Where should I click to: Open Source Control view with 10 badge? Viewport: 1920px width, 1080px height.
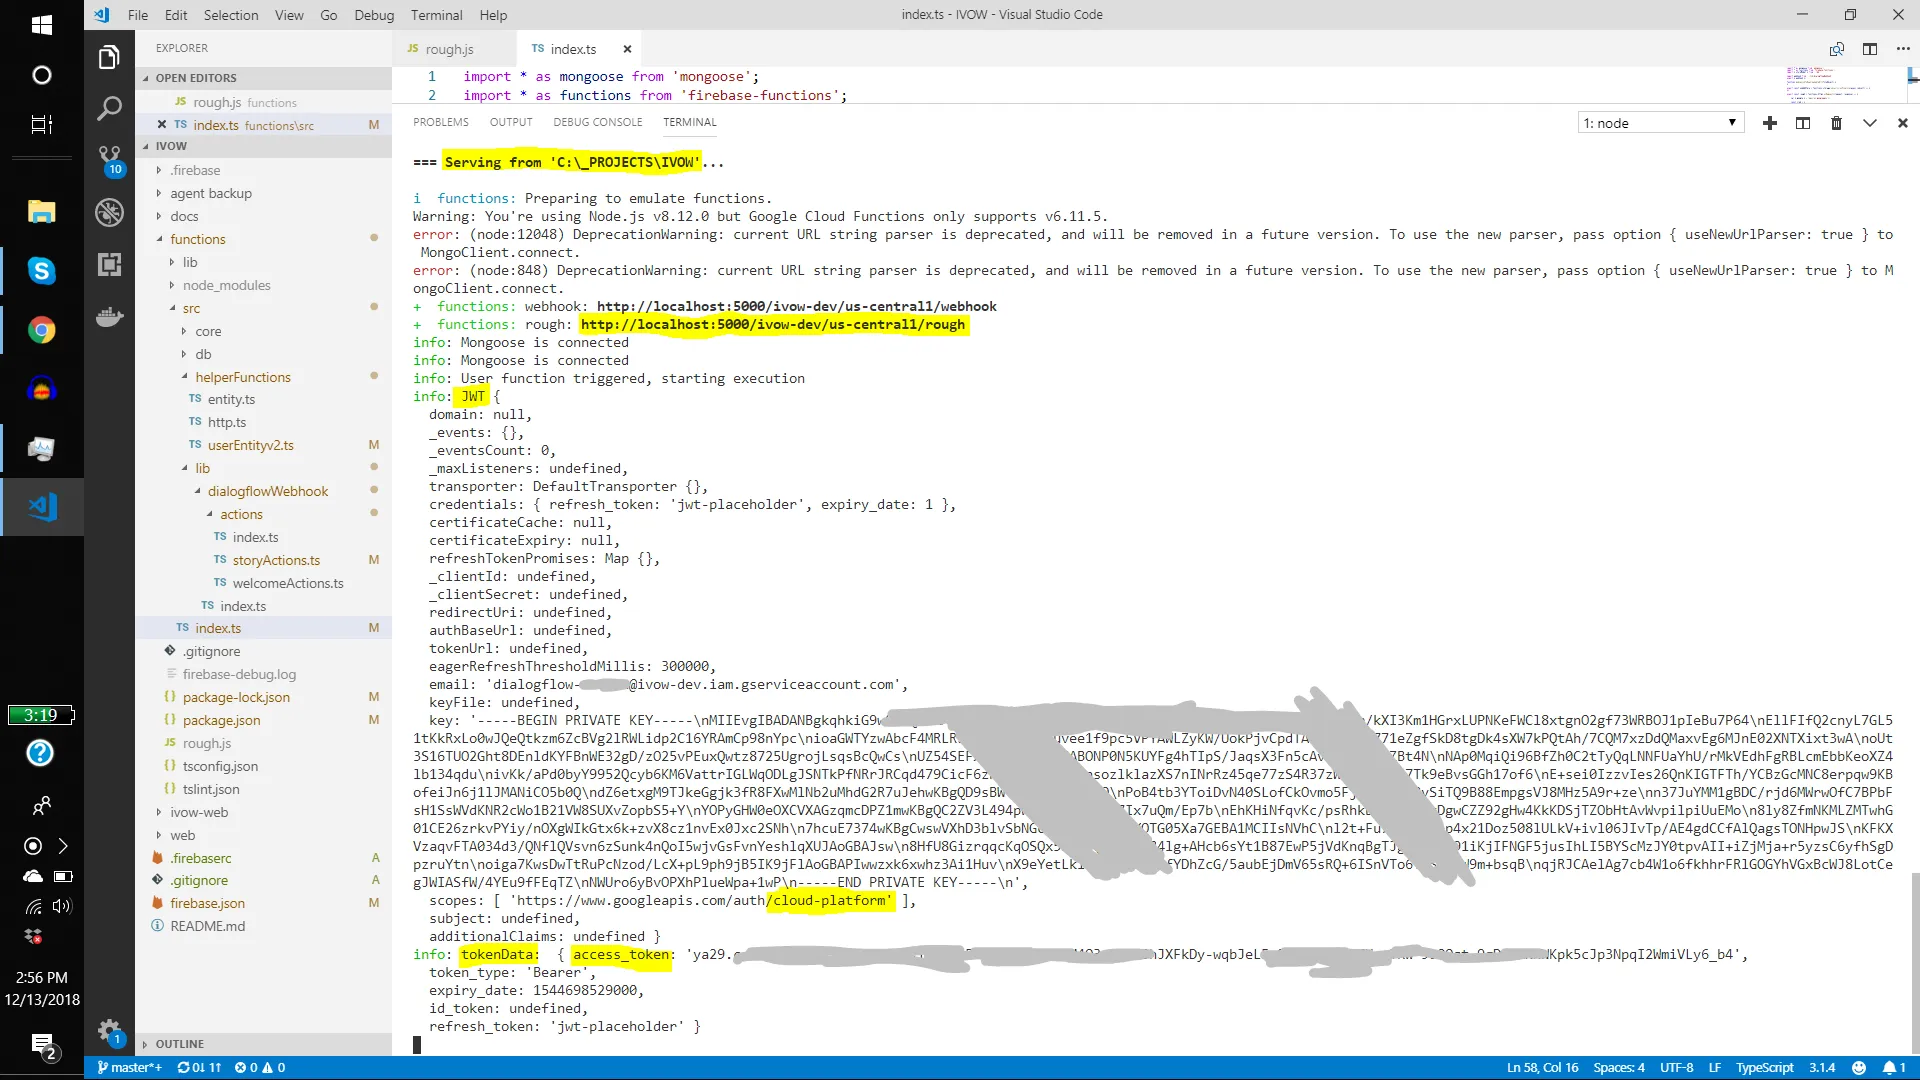[109, 158]
